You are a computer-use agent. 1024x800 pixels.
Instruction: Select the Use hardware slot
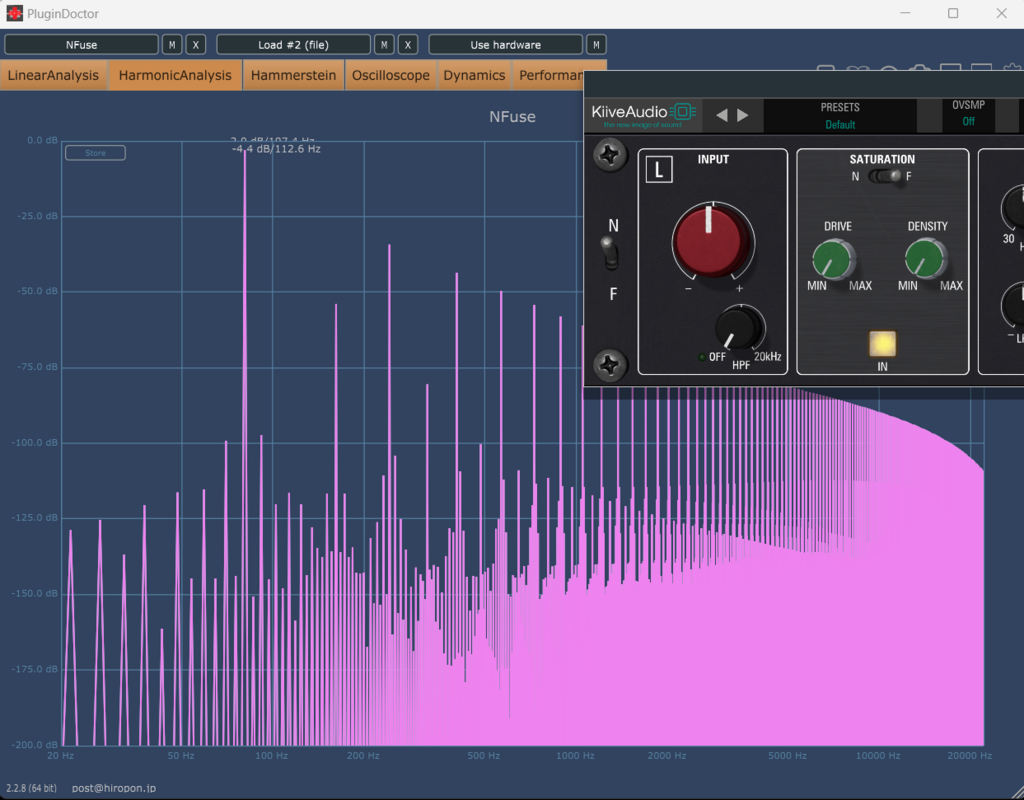point(505,44)
